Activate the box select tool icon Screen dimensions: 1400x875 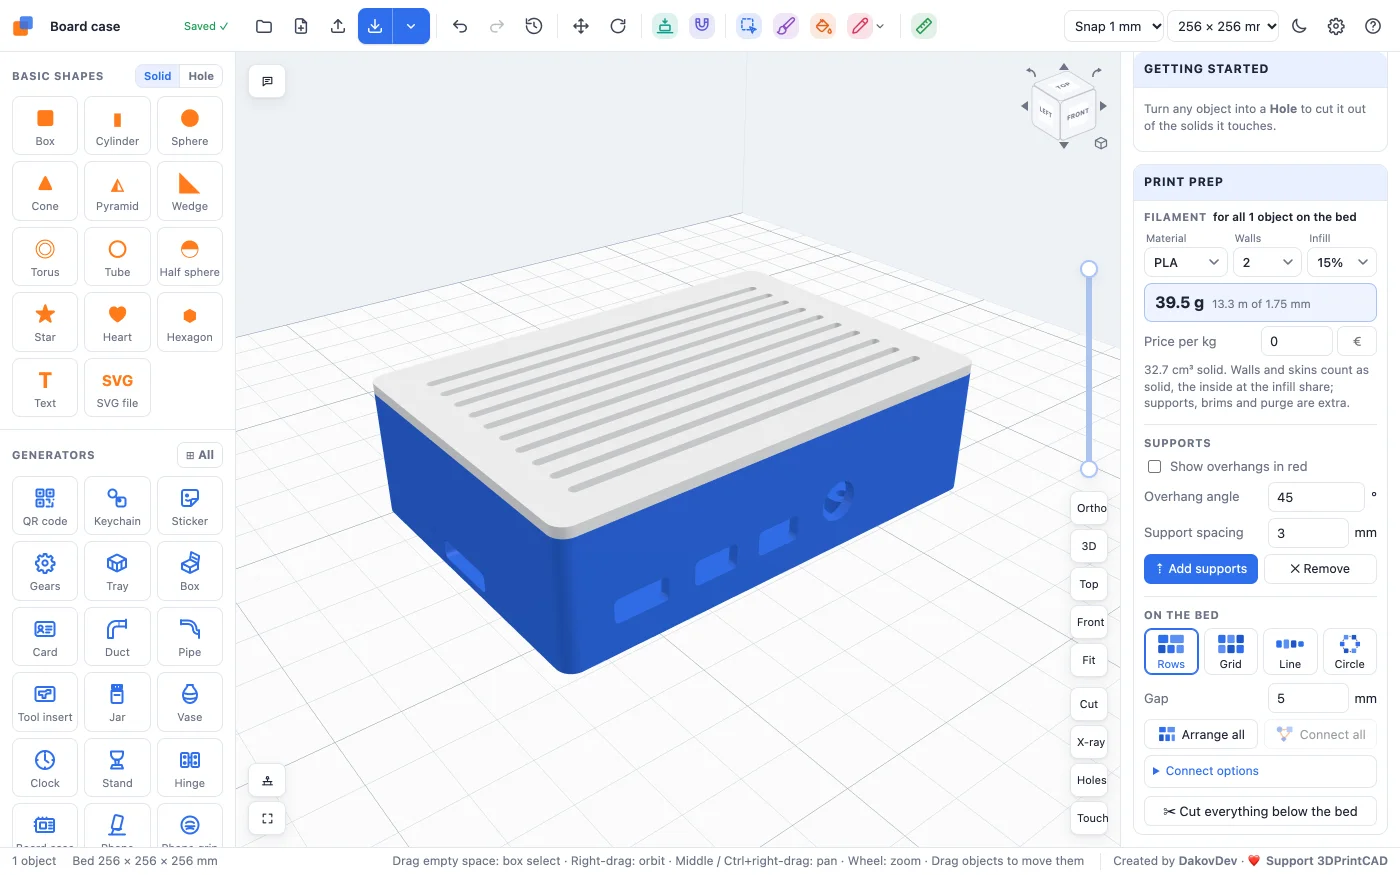coord(749,26)
